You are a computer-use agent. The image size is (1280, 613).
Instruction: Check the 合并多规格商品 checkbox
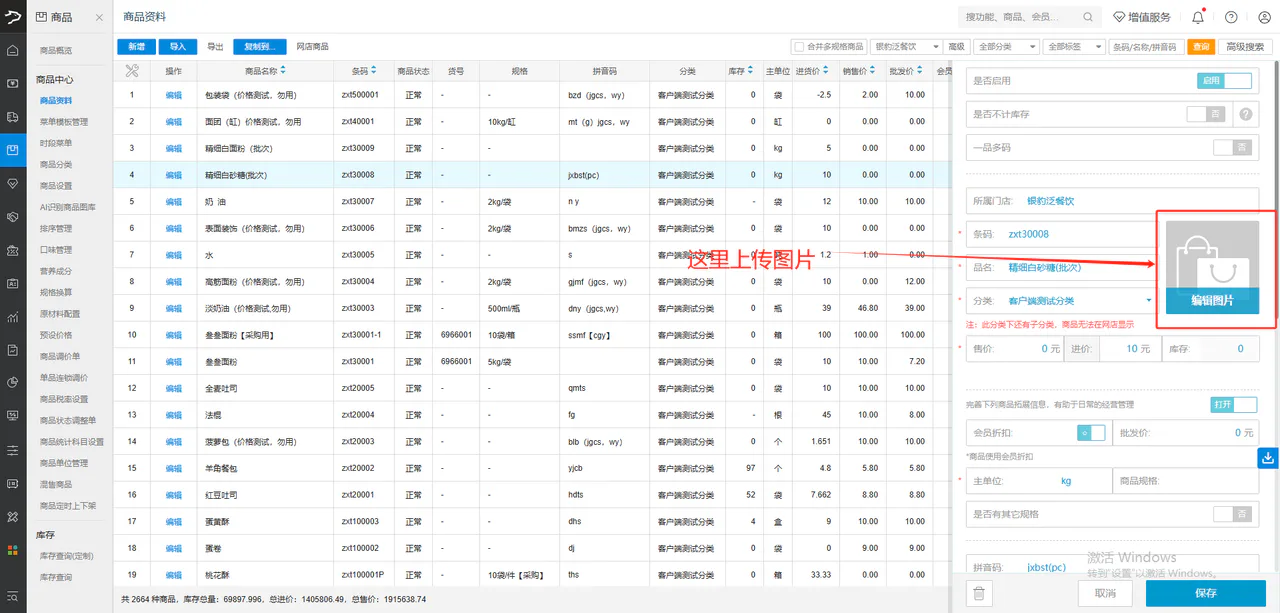pyautogui.click(x=798, y=47)
